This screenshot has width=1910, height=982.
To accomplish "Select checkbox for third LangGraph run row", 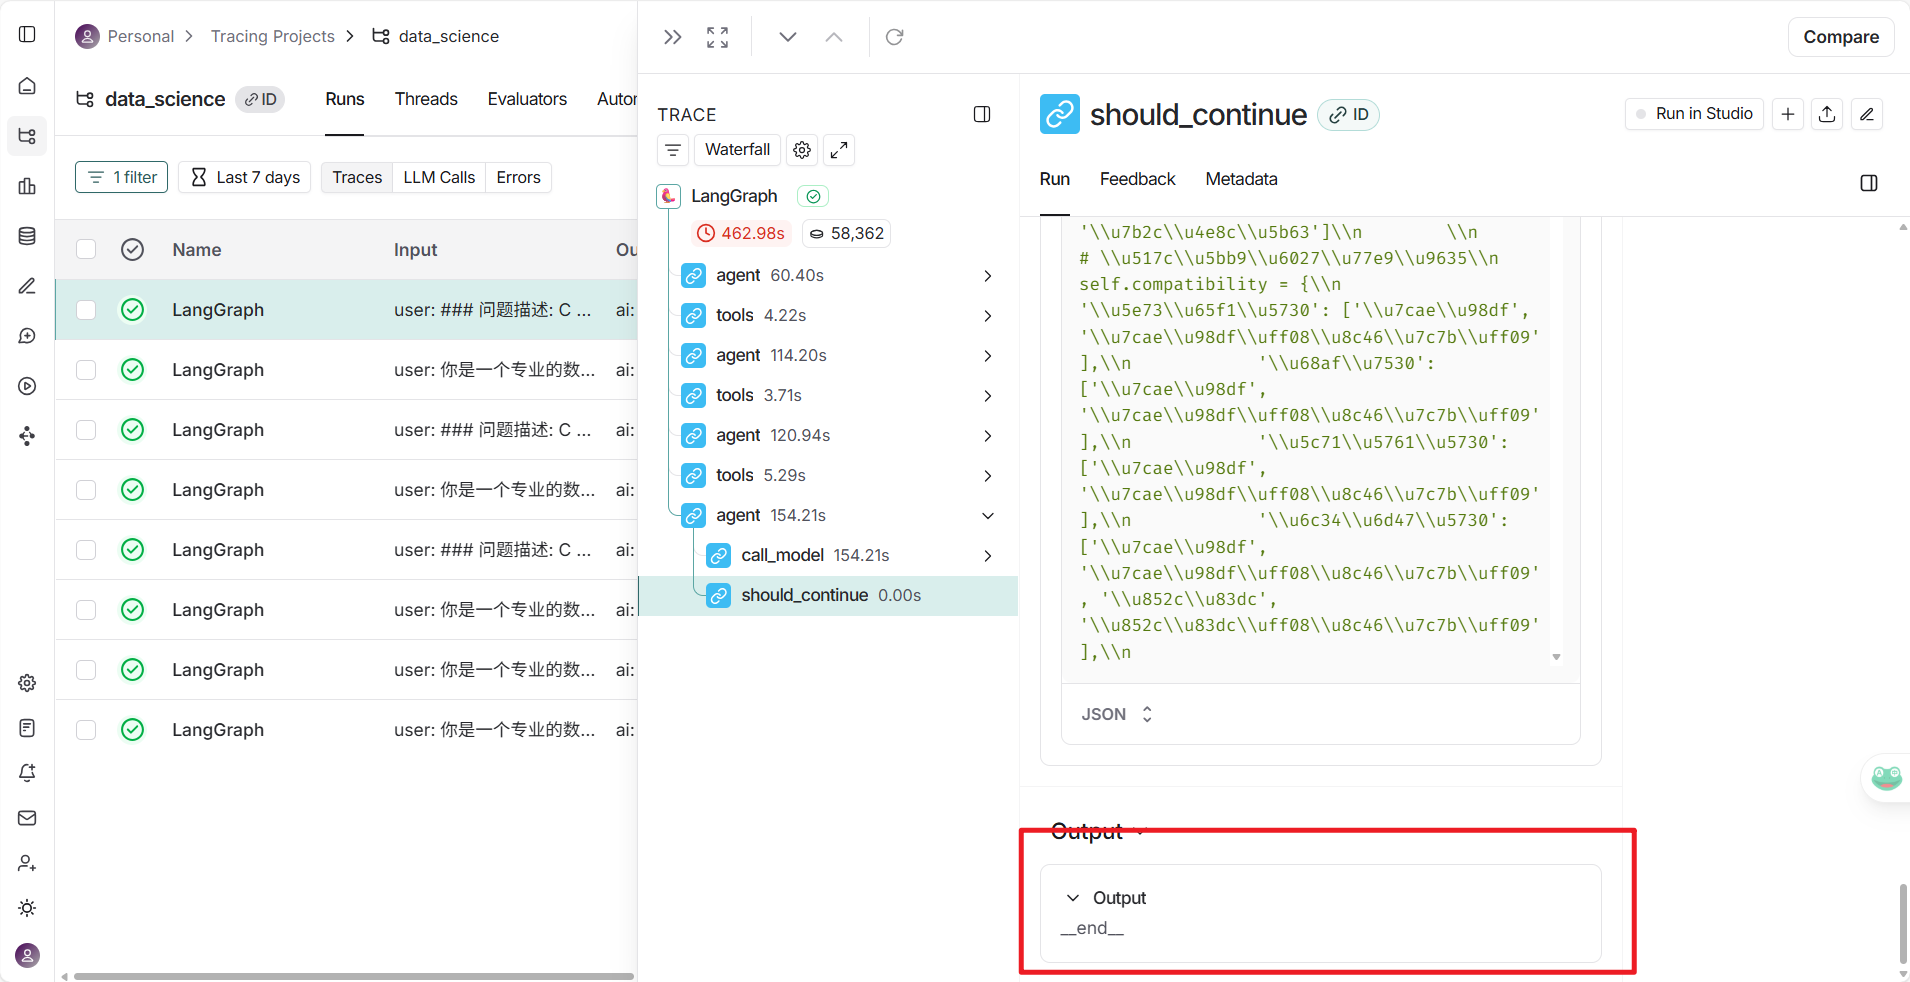I will click(x=86, y=430).
